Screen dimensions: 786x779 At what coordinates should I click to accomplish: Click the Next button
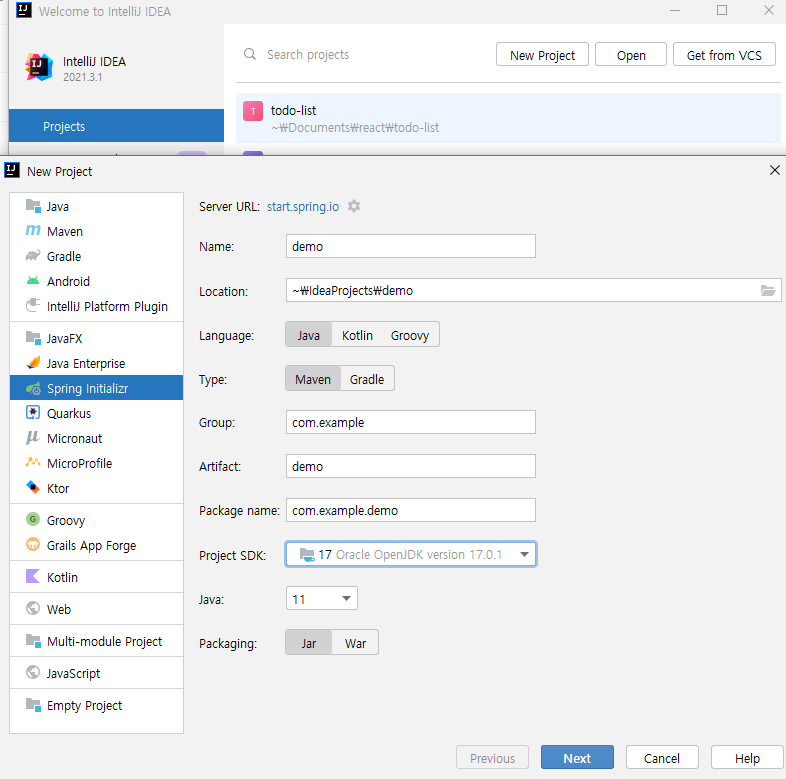tap(577, 757)
